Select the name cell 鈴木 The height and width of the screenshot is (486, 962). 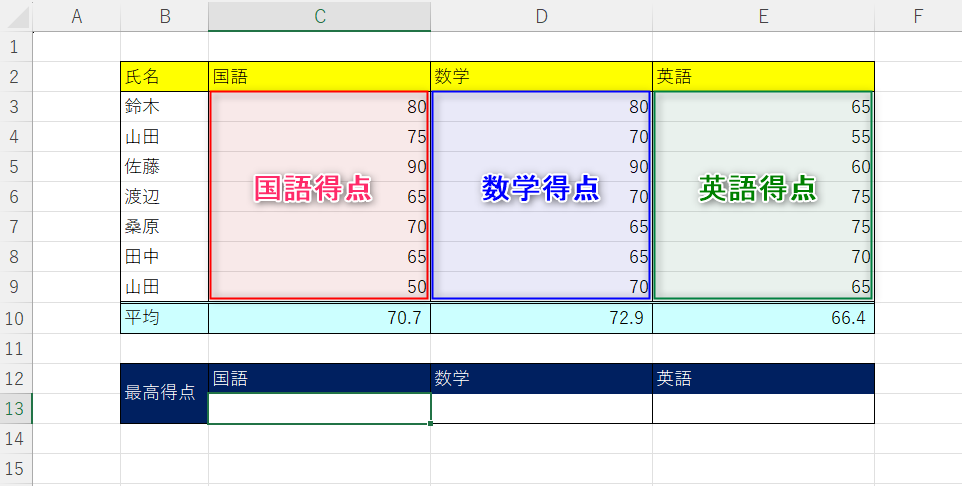click(164, 107)
